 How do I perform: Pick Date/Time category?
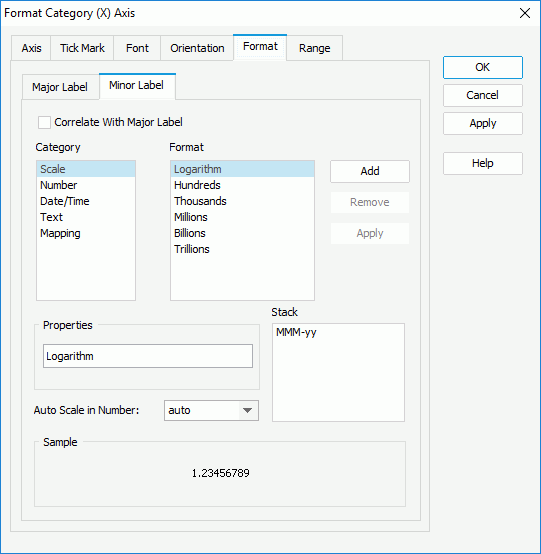pyautogui.click(x=86, y=201)
